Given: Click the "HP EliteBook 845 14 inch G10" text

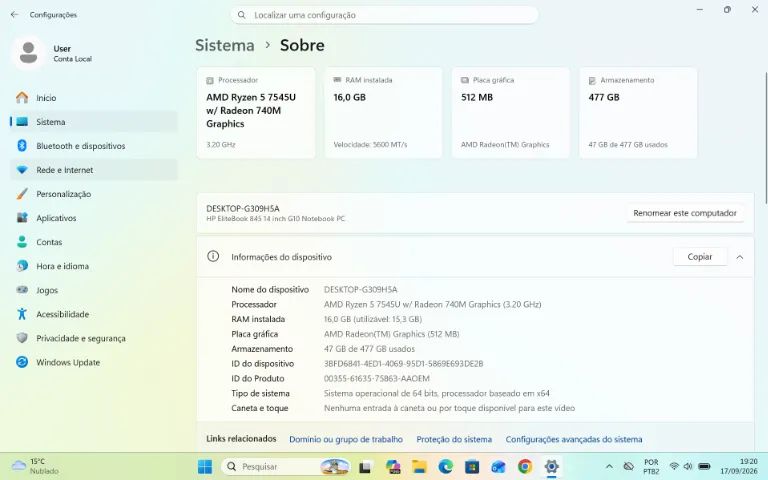Looking at the screenshot, I should point(276,218).
